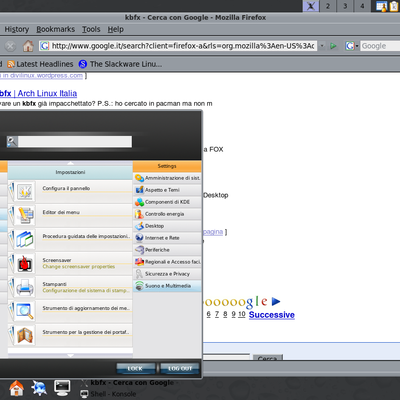Viewport: 400px width, 400px height.
Task: Select Regionali e Accesso facilitato icon
Action: click(139, 262)
